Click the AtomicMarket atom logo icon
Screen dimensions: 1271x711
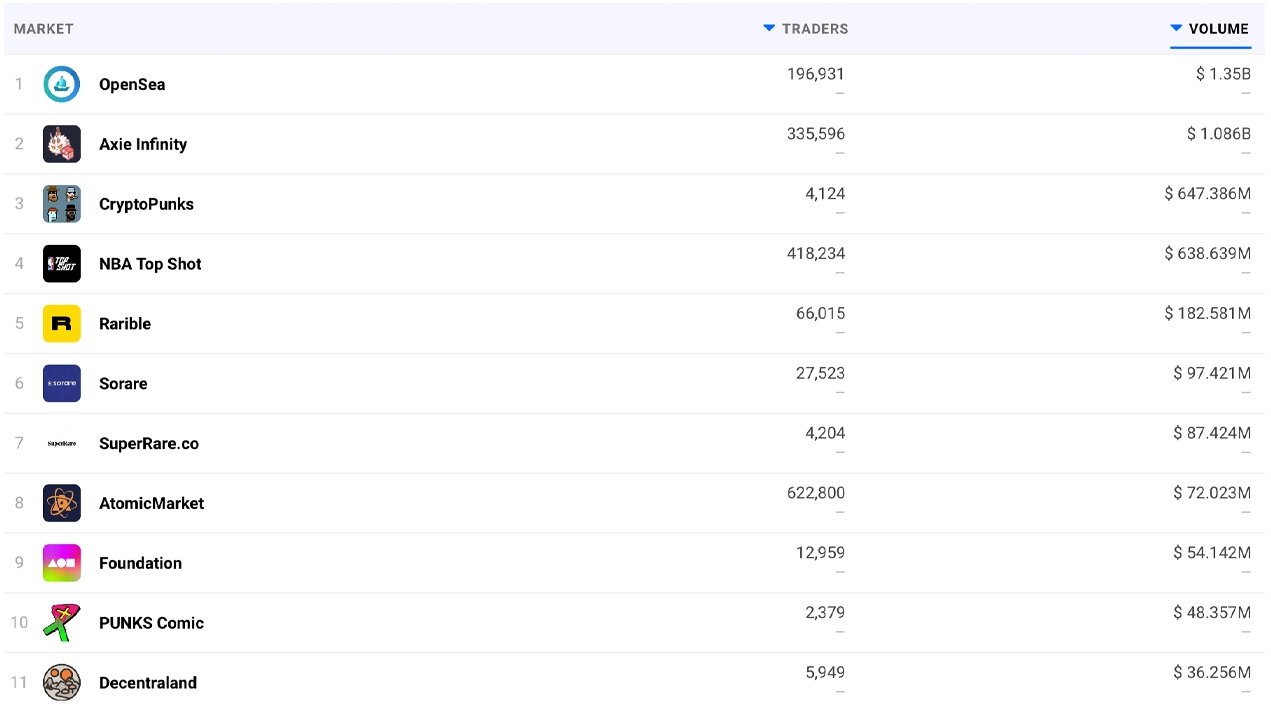62,503
